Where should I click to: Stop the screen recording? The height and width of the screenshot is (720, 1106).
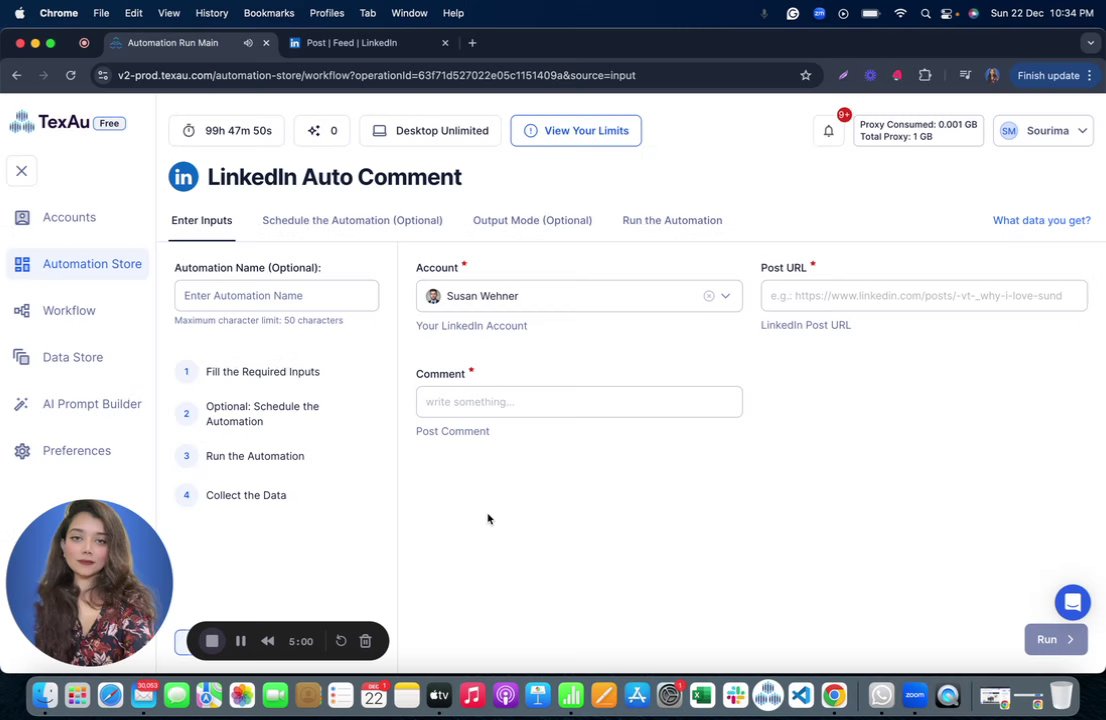coord(212,641)
